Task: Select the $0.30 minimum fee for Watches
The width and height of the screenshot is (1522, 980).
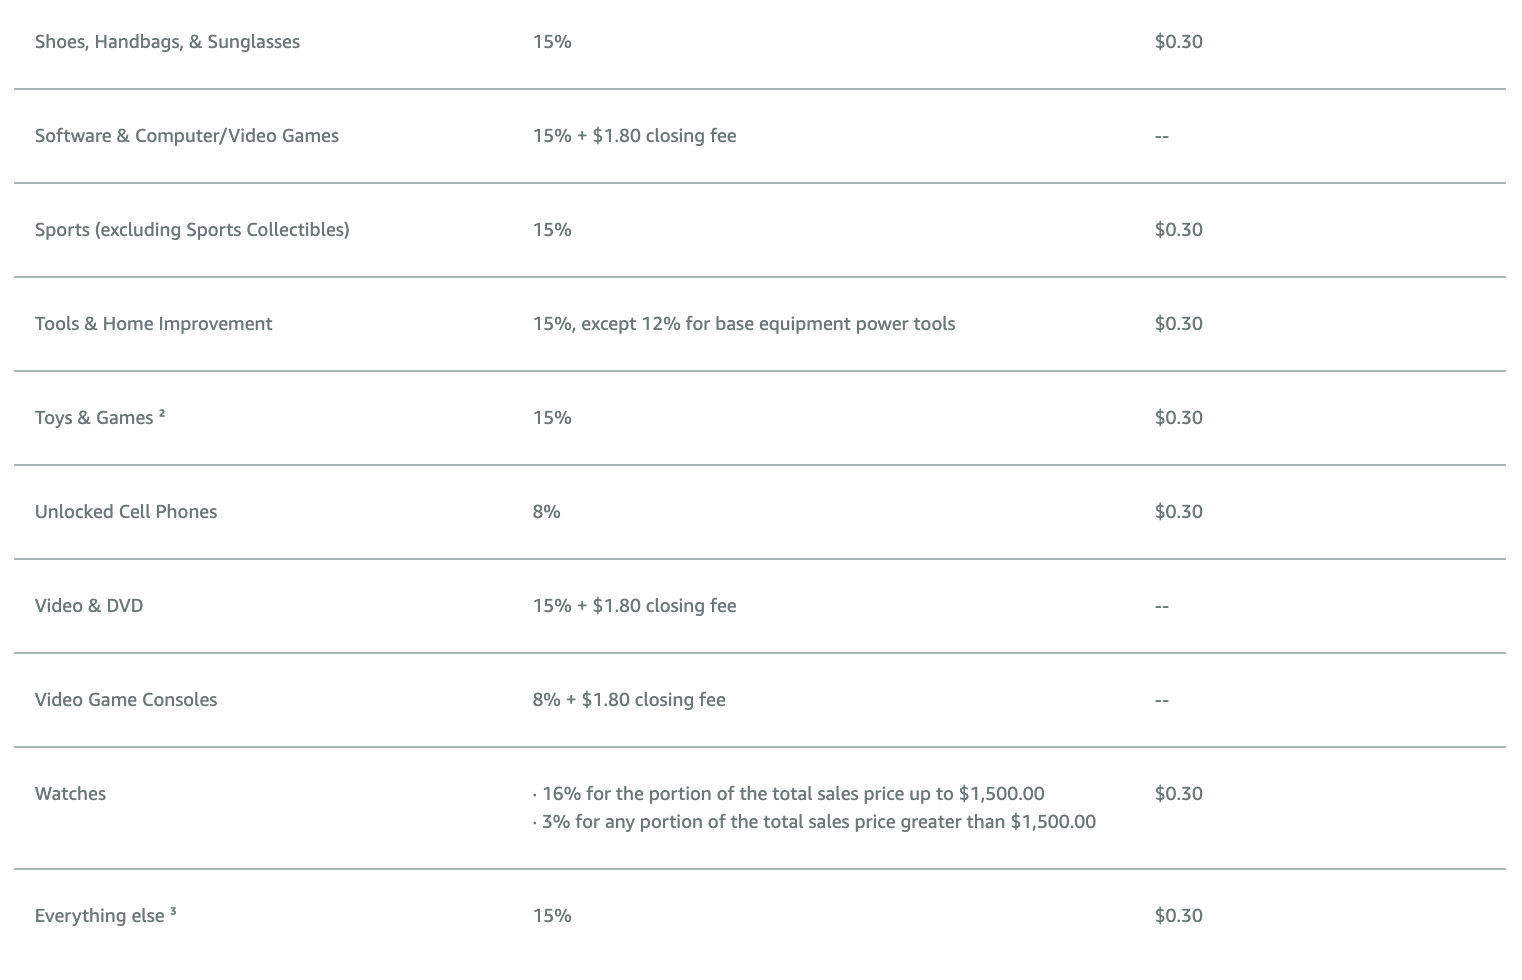Action: coord(1178,794)
